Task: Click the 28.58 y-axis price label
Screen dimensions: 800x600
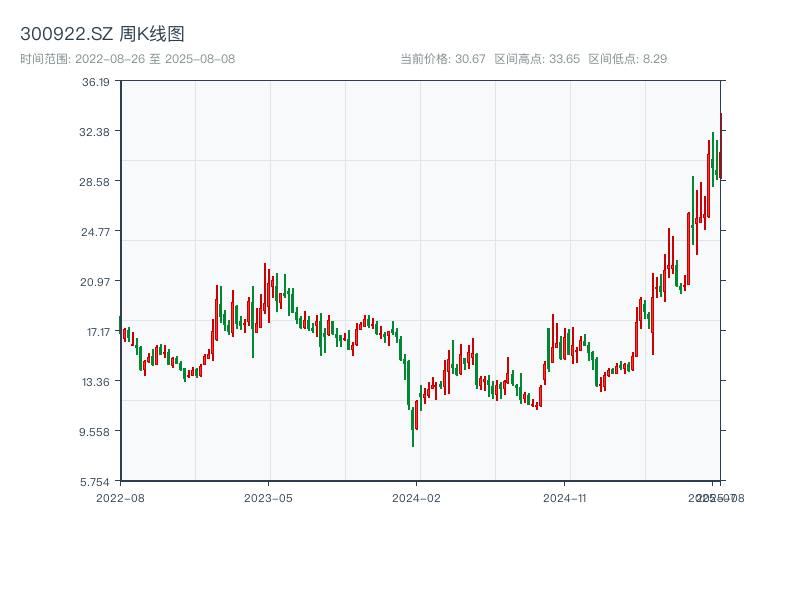Action: (96, 182)
